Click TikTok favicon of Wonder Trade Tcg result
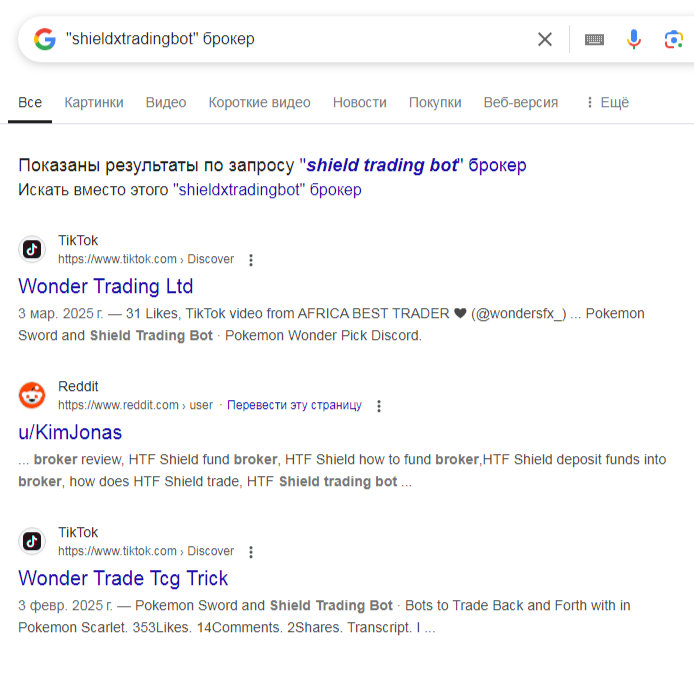The image size is (694, 692). click(32, 541)
